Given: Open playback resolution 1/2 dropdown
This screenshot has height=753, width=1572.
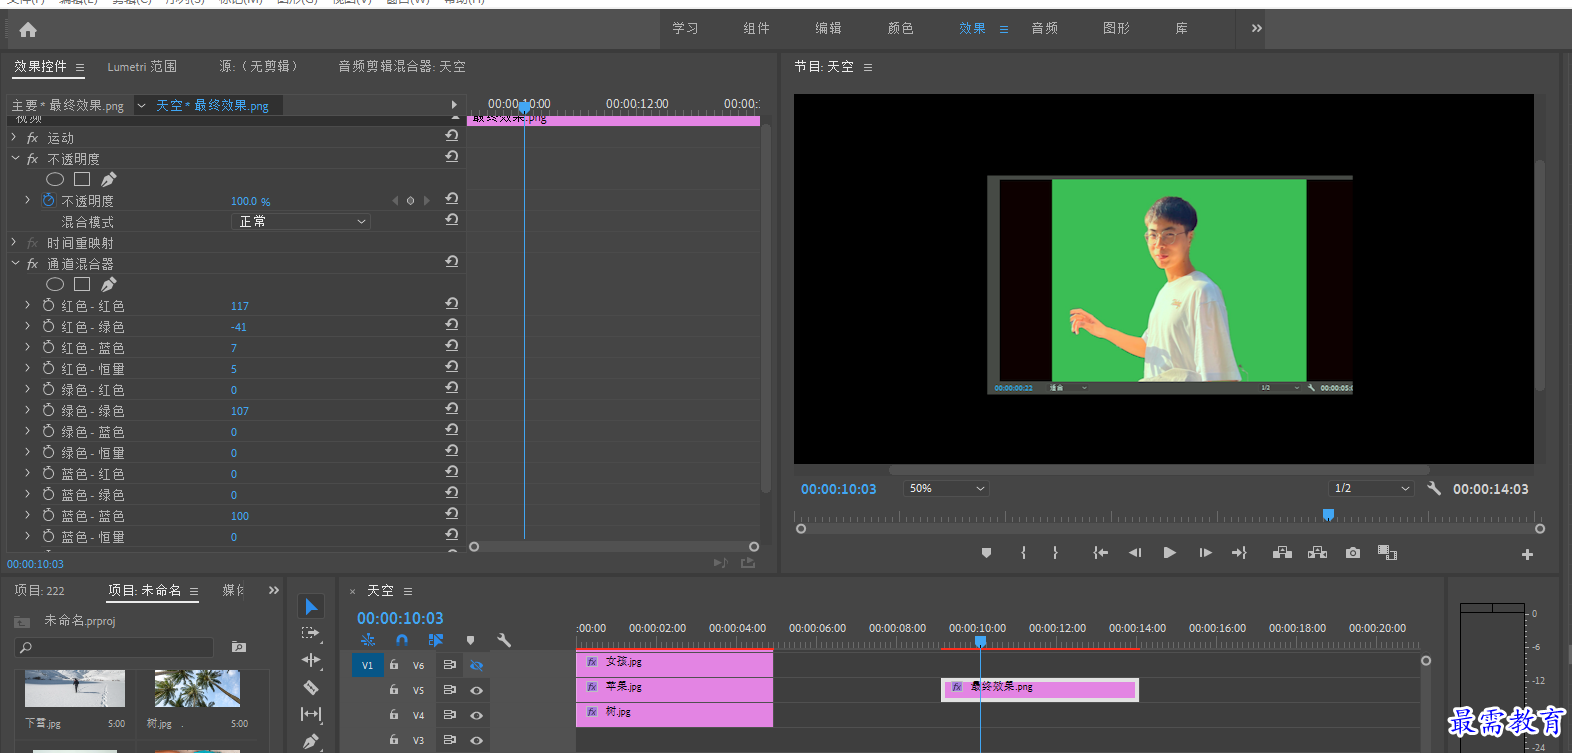Looking at the screenshot, I should click(1371, 488).
